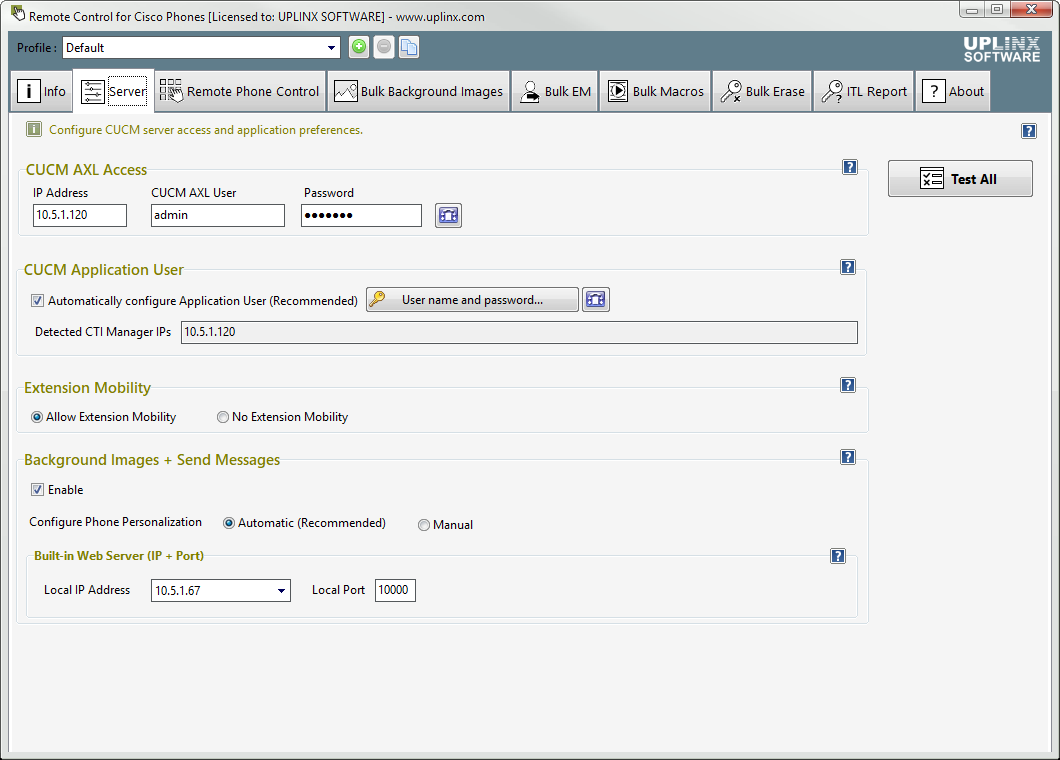Screen dimensions: 1060x760
Task: Open help for CUCM AXL Access section
Action: pos(850,167)
